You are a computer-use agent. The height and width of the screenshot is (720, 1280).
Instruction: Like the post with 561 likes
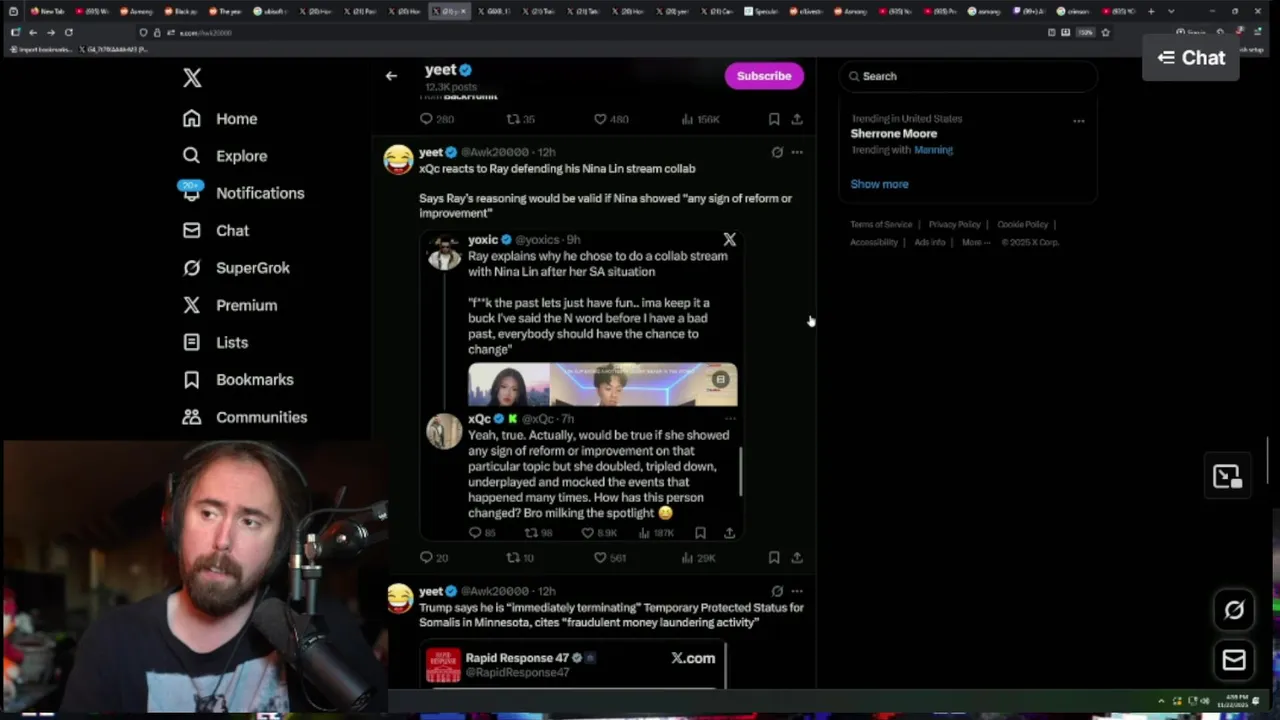click(609, 558)
